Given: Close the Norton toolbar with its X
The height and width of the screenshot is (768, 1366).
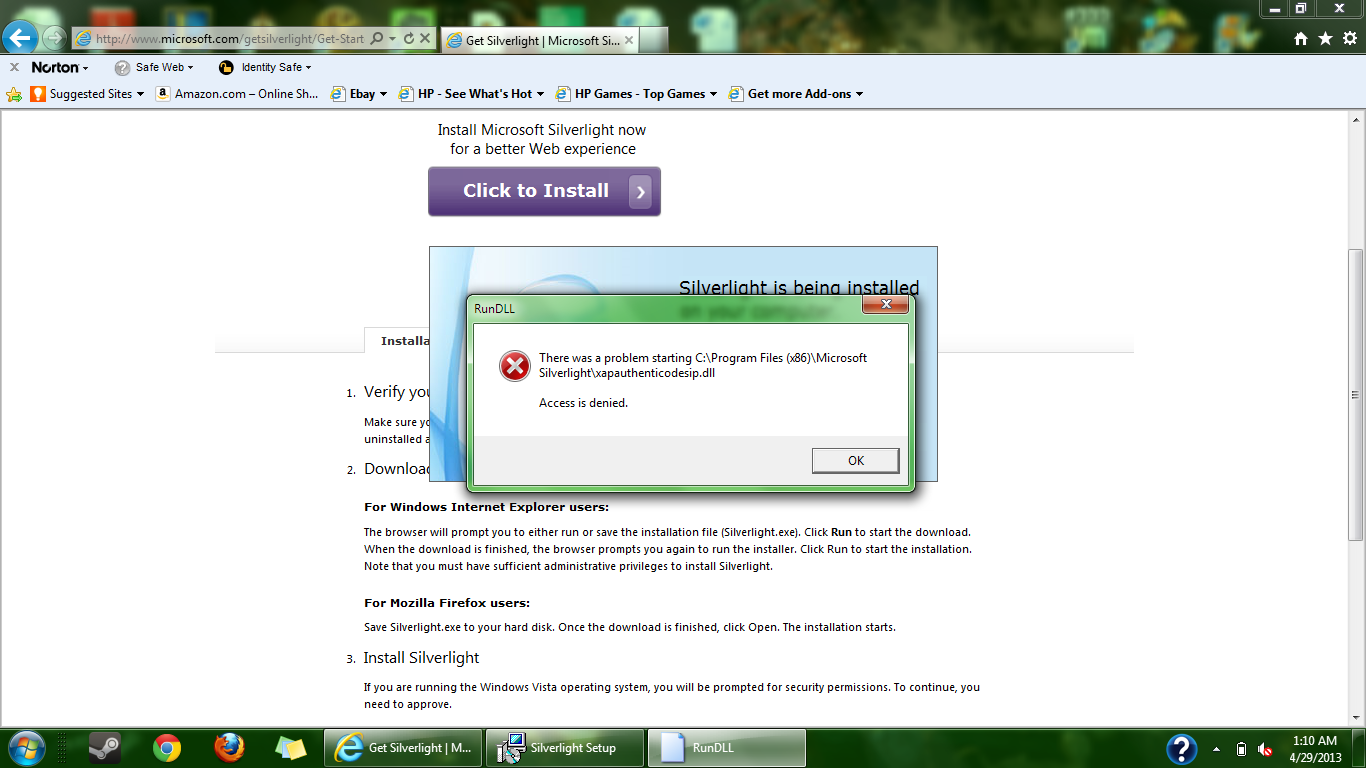Looking at the screenshot, I should [x=14, y=67].
